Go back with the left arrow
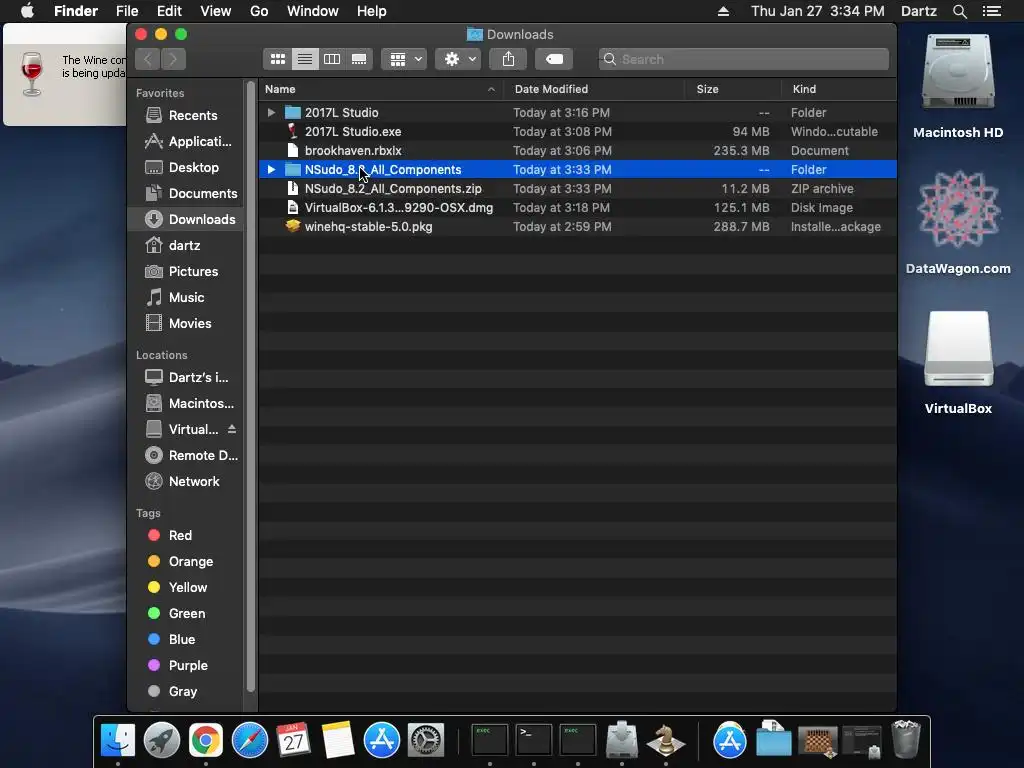 (x=148, y=59)
